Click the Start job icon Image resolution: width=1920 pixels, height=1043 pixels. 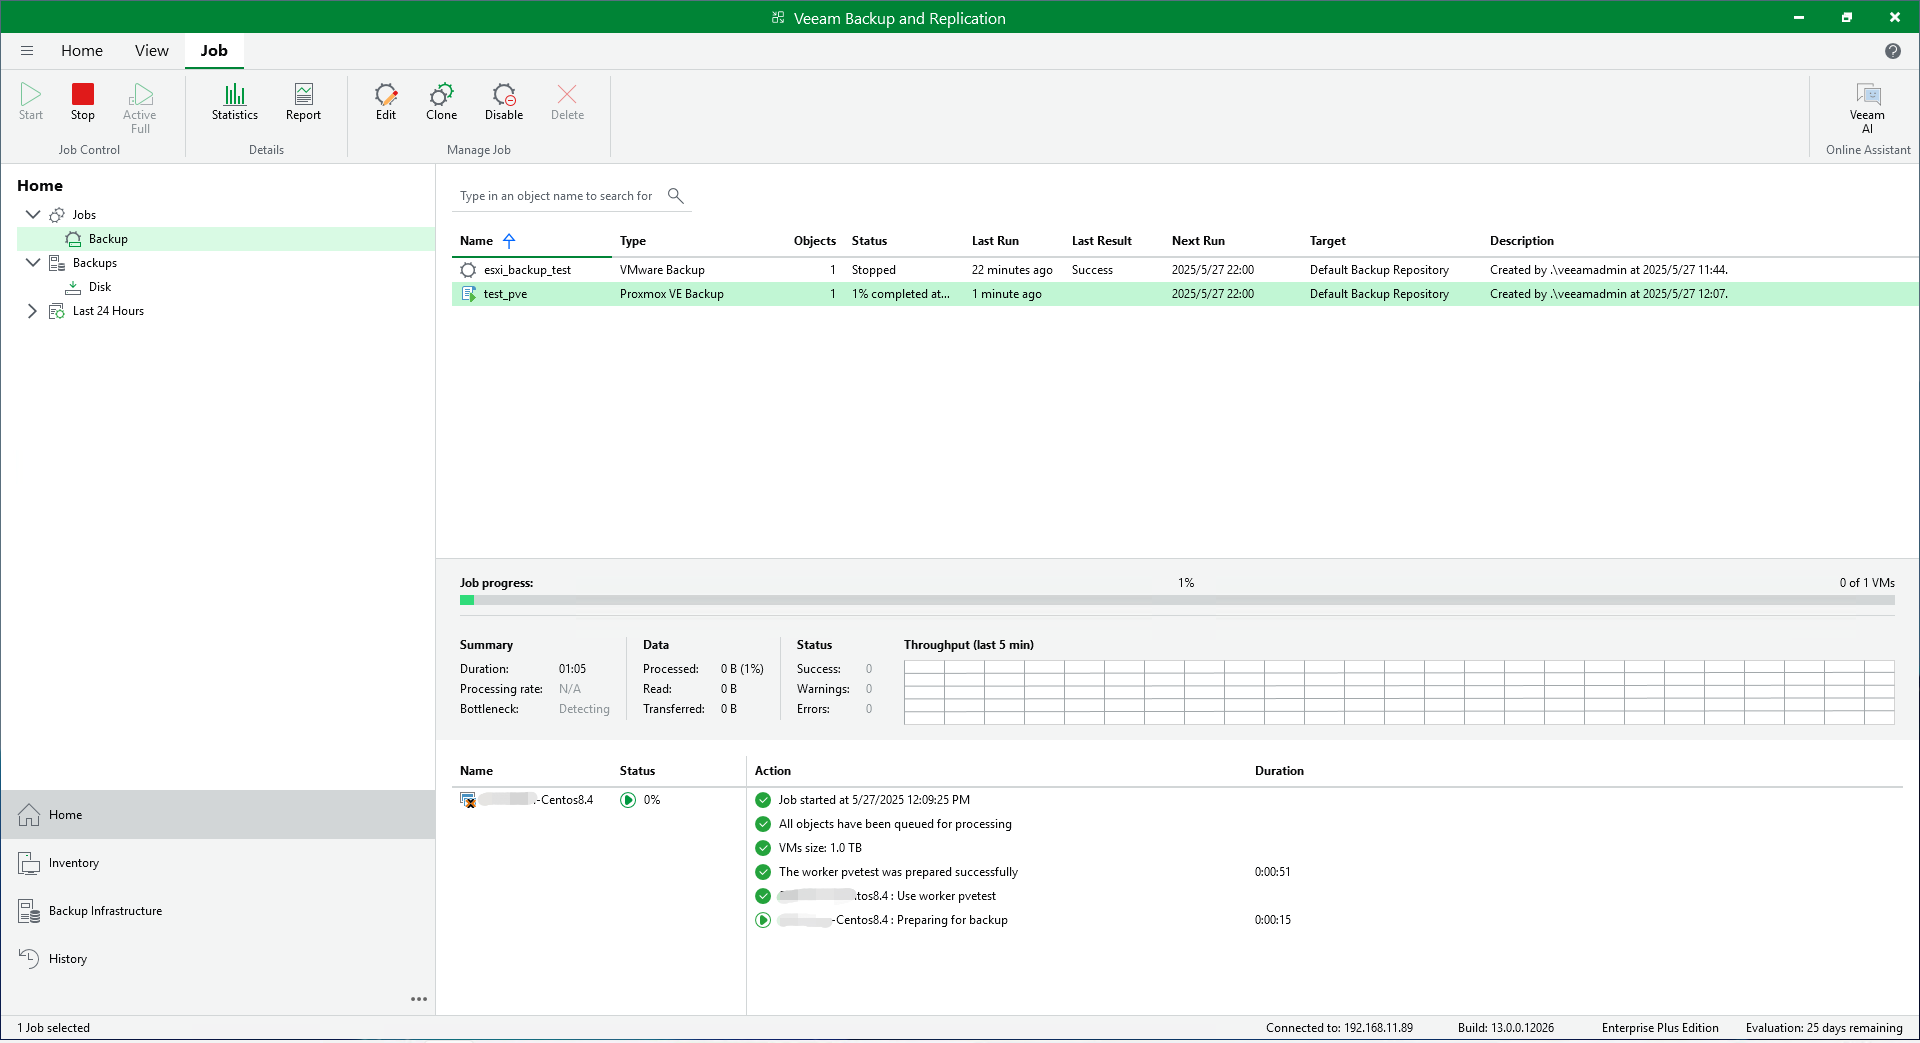click(31, 101)
